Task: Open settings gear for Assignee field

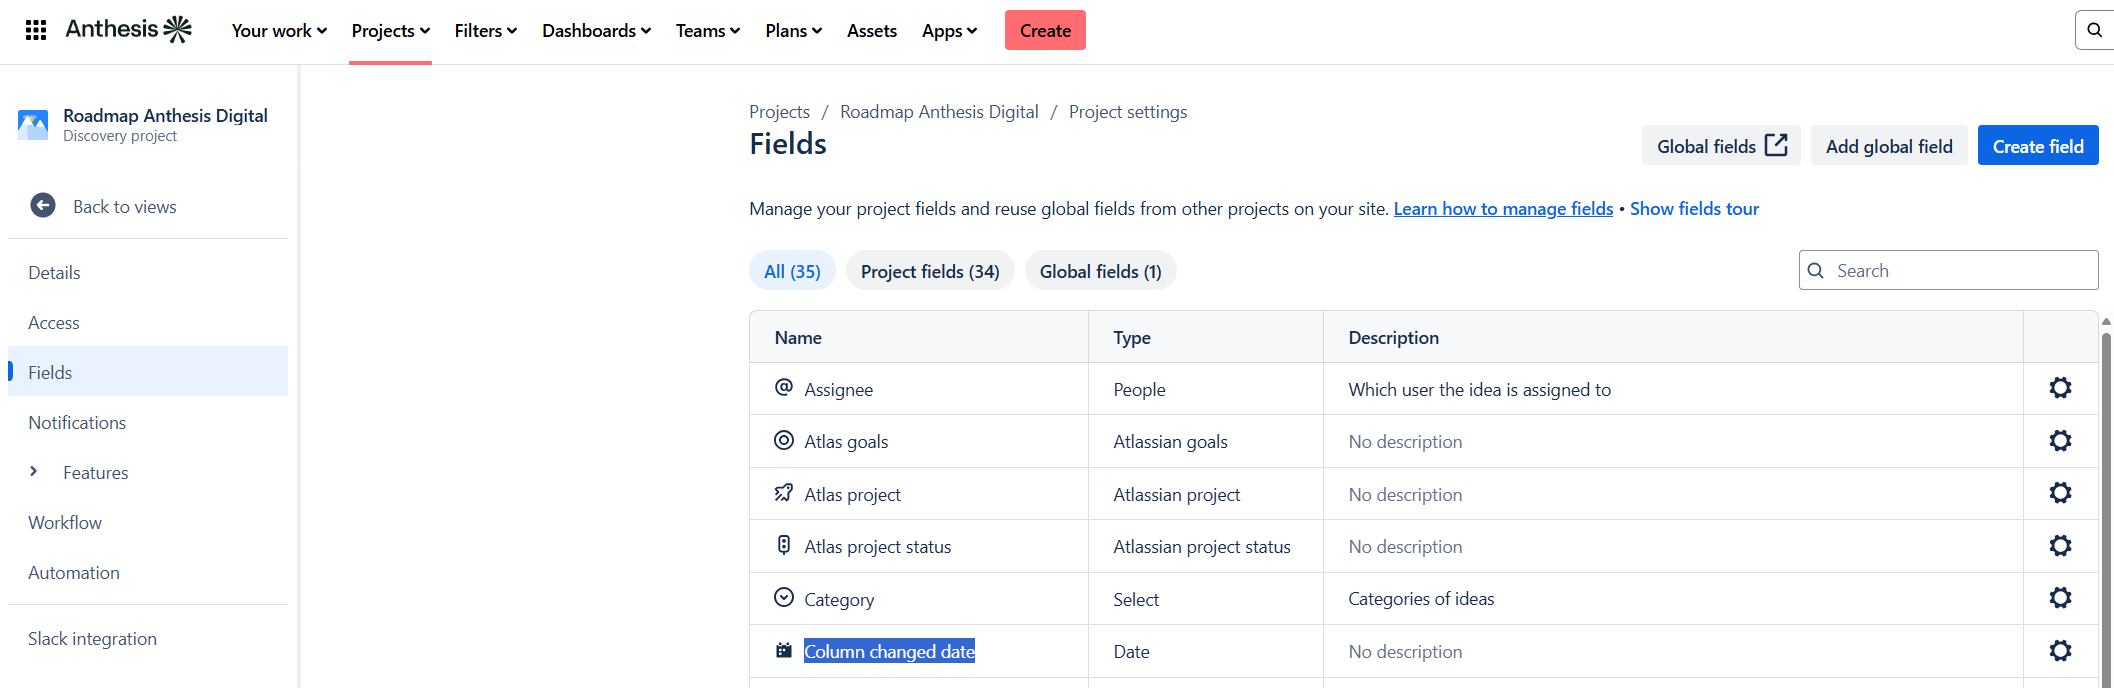Action: 2060,388
